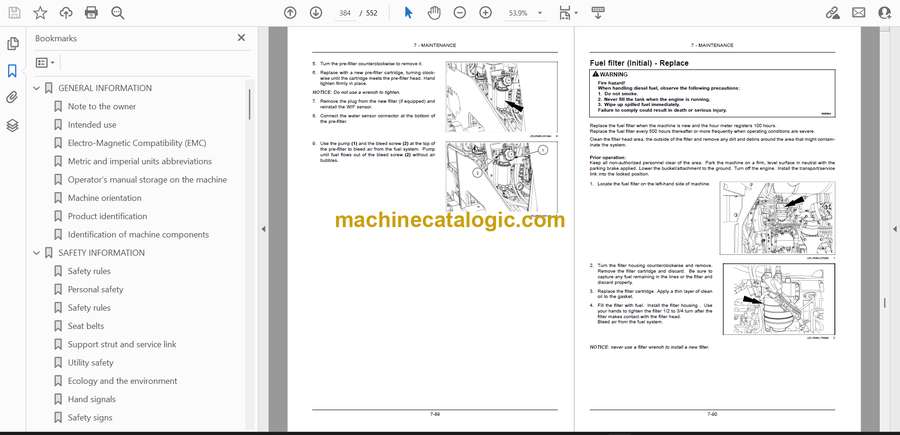Go to the previous page arrow
Viewport: 900px width, 435px height.
[290, 13]
